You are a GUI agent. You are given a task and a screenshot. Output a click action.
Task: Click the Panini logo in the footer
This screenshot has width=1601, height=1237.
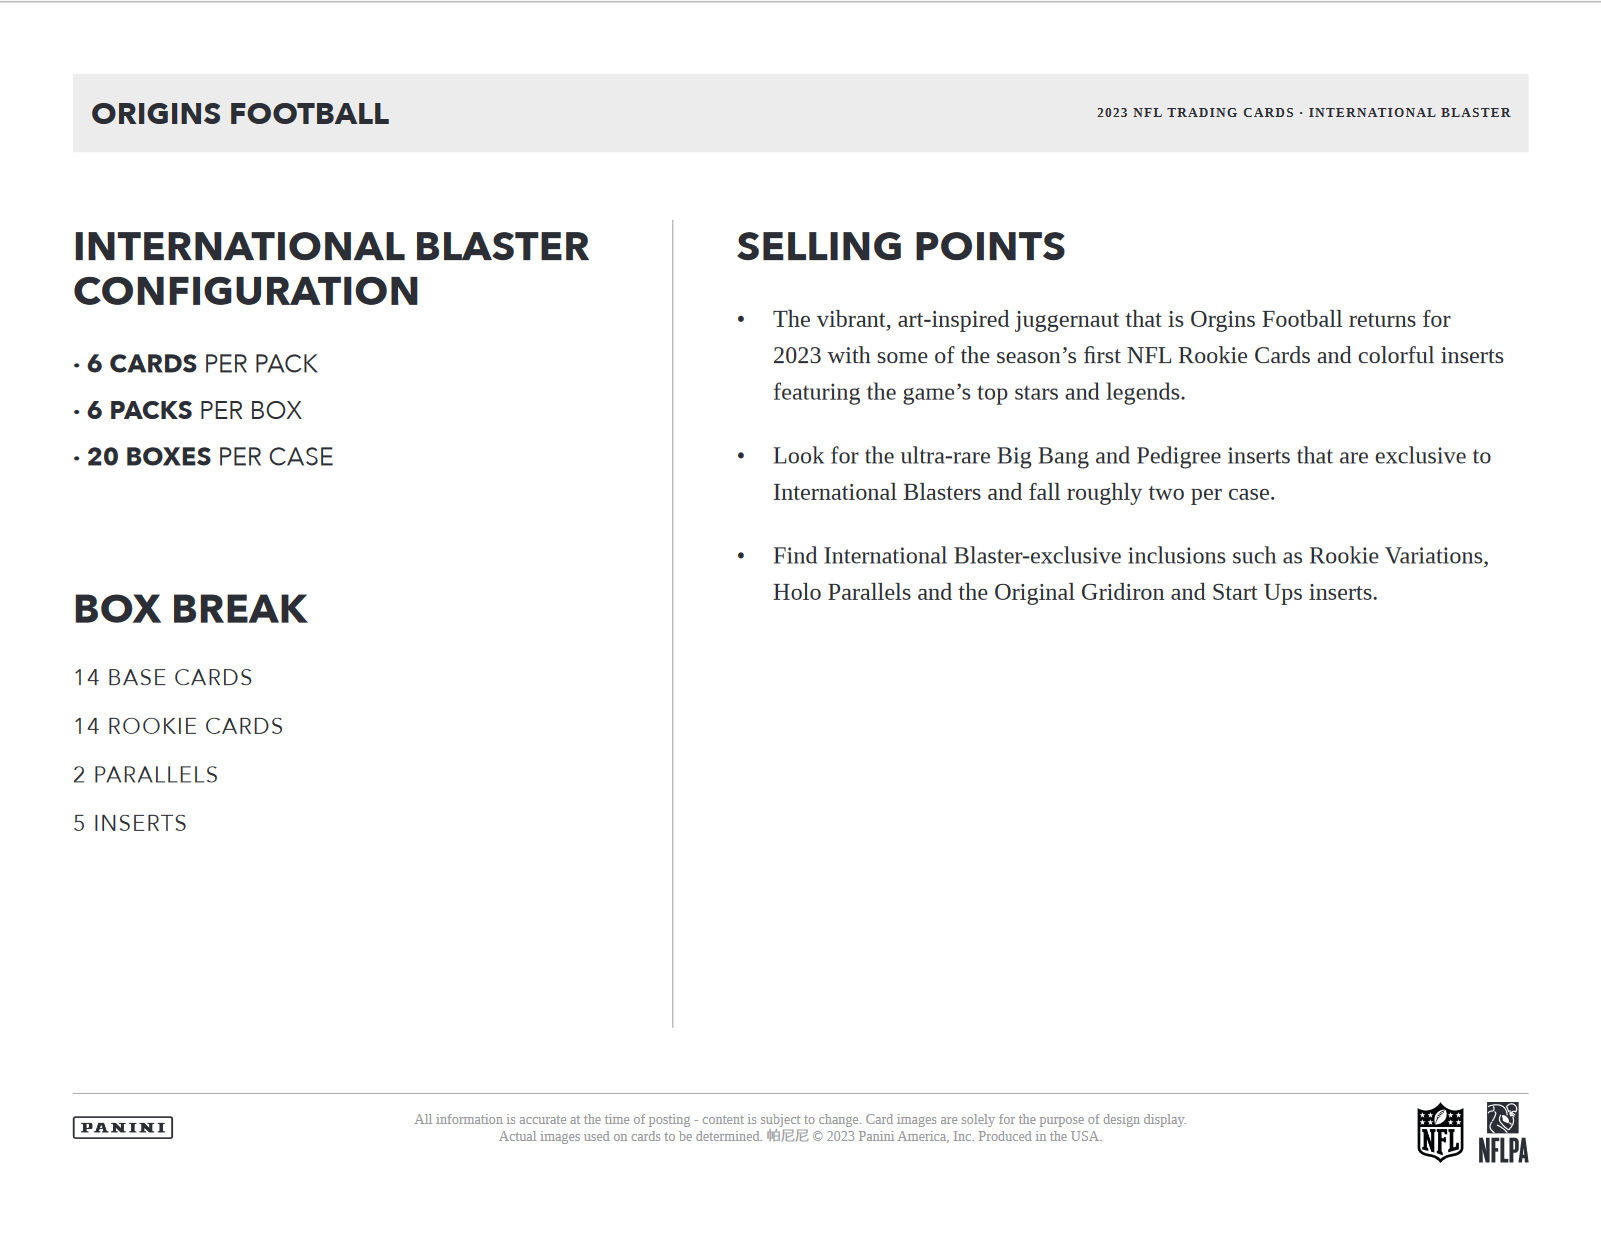pos(123,1128)
